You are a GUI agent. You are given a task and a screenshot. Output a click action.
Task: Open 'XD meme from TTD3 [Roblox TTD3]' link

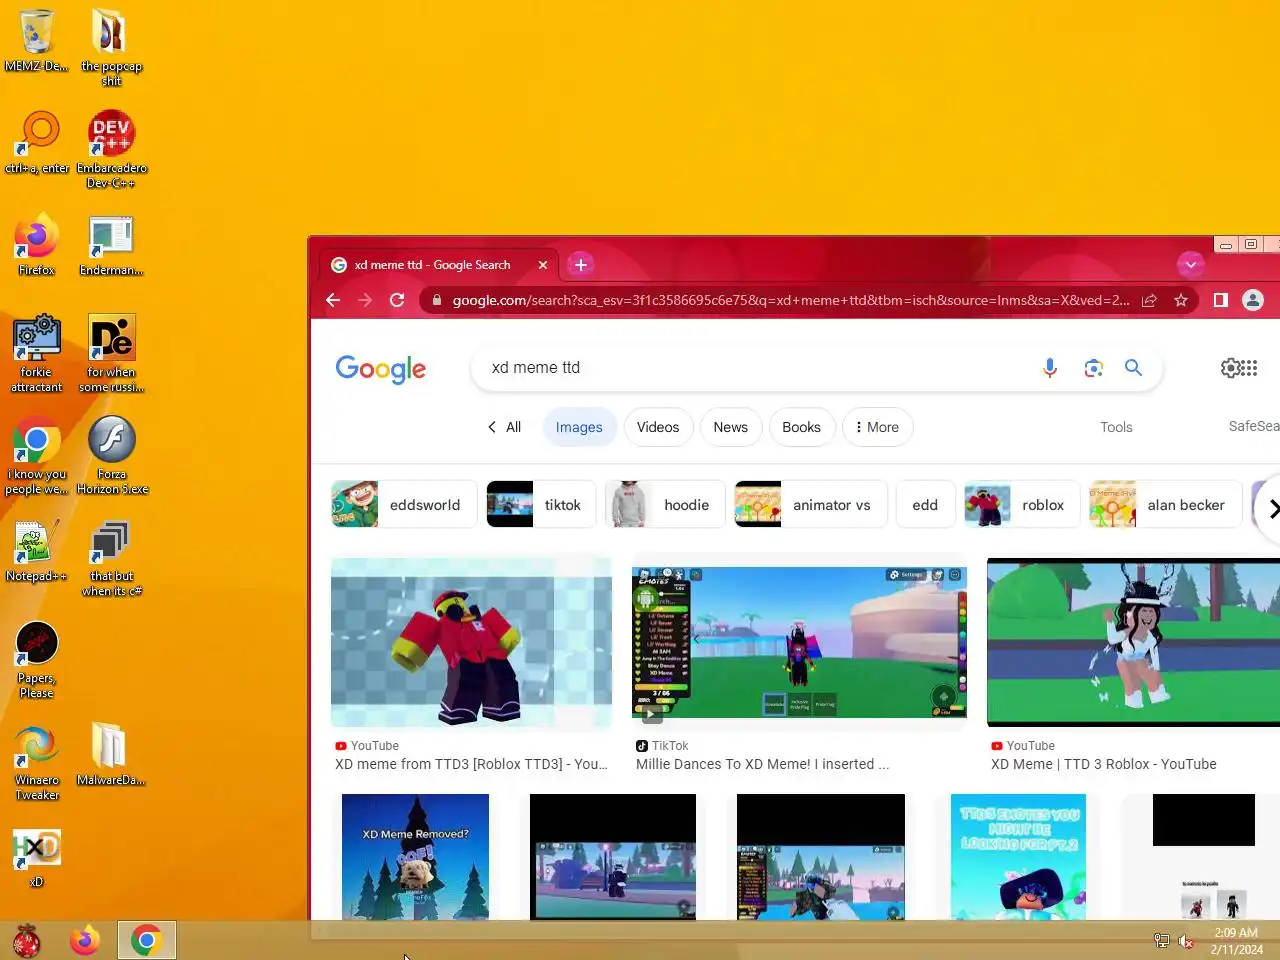tap(471, 764)
